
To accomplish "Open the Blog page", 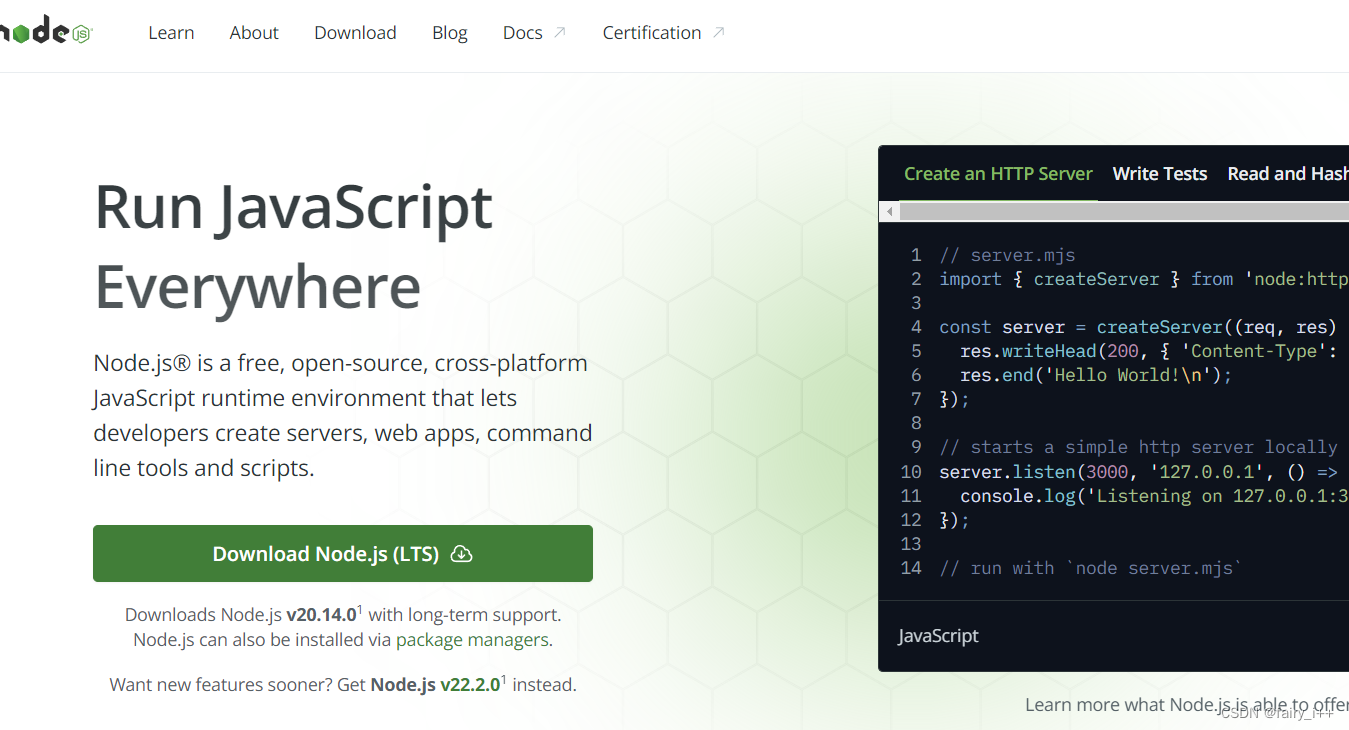I will pos(450,33).
